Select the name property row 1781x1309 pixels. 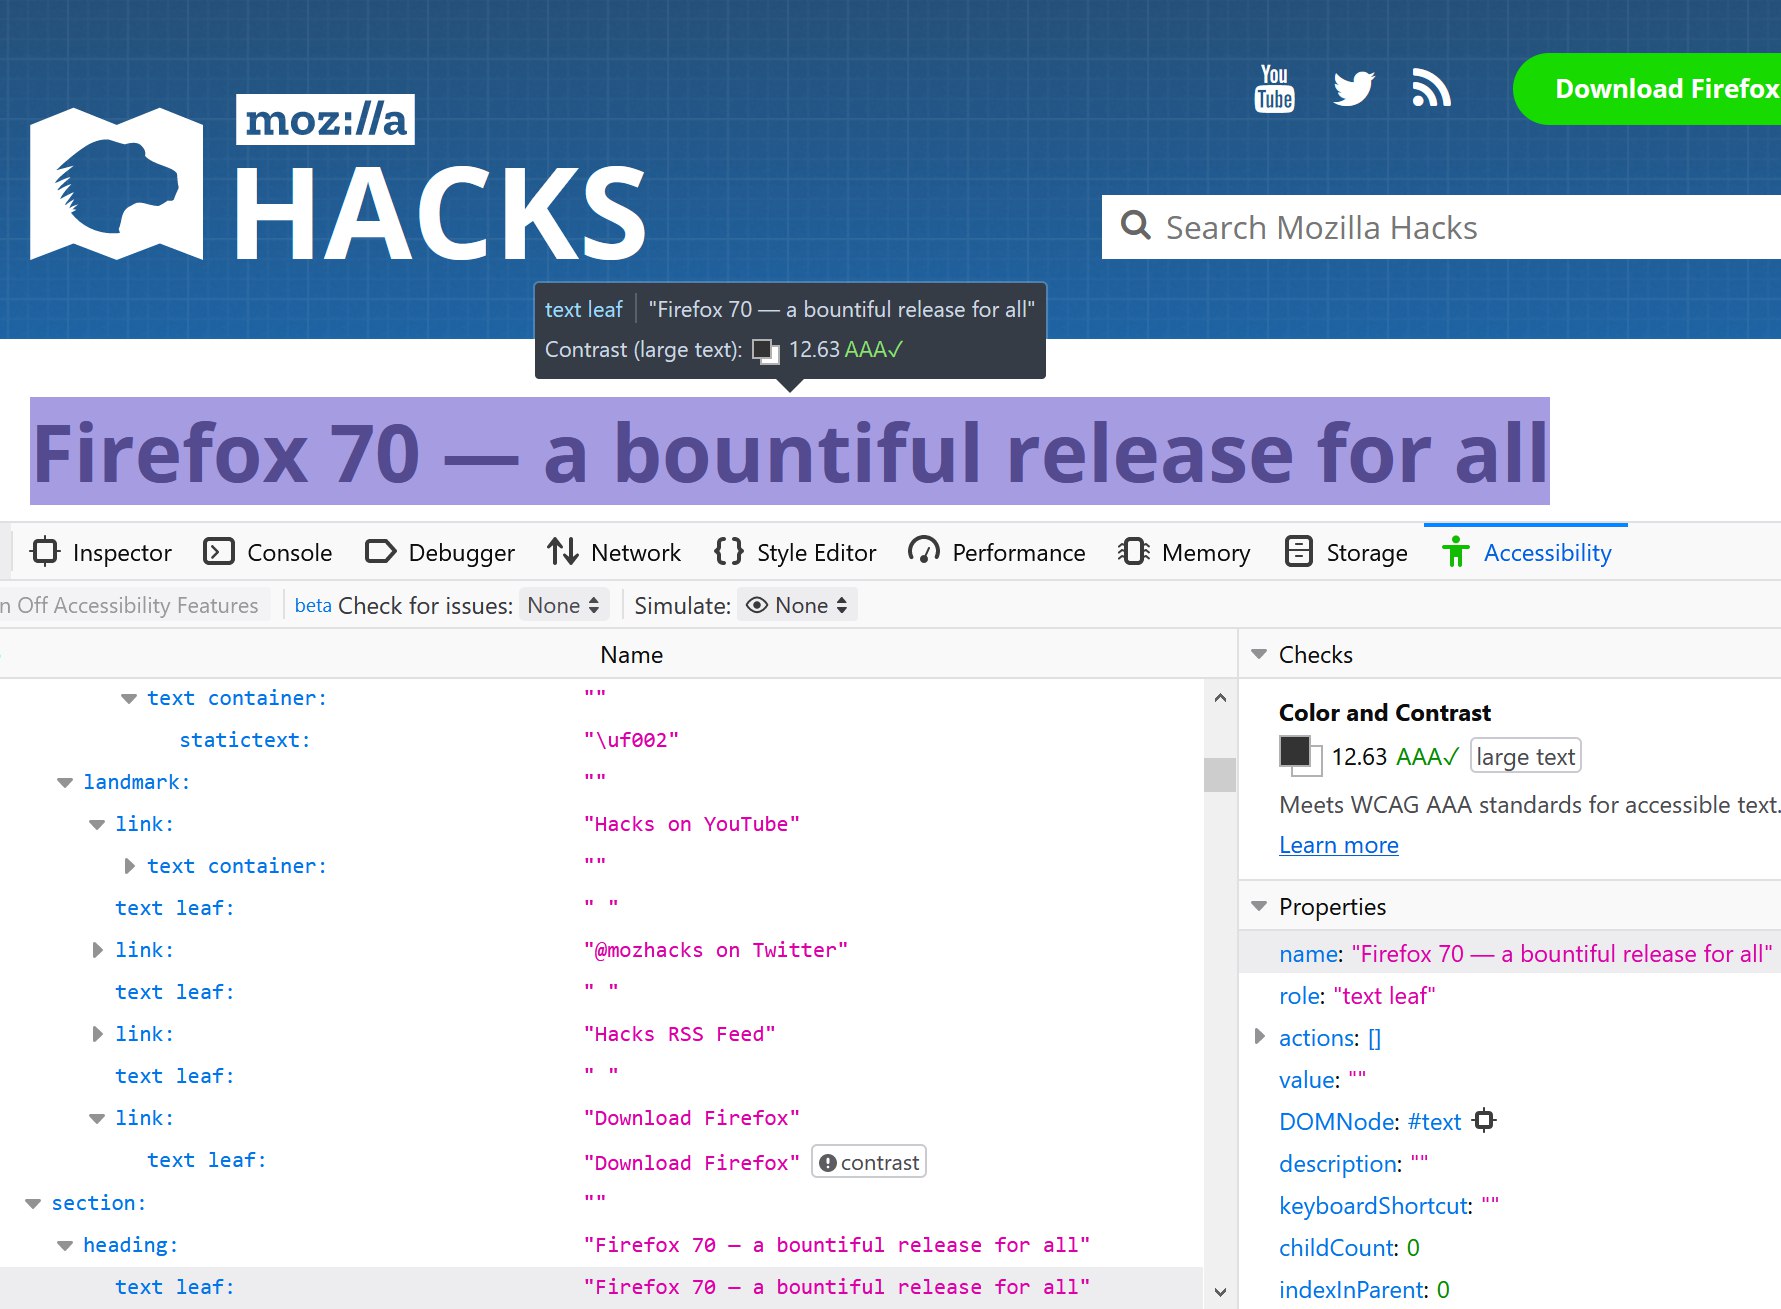click(1510, 953)
